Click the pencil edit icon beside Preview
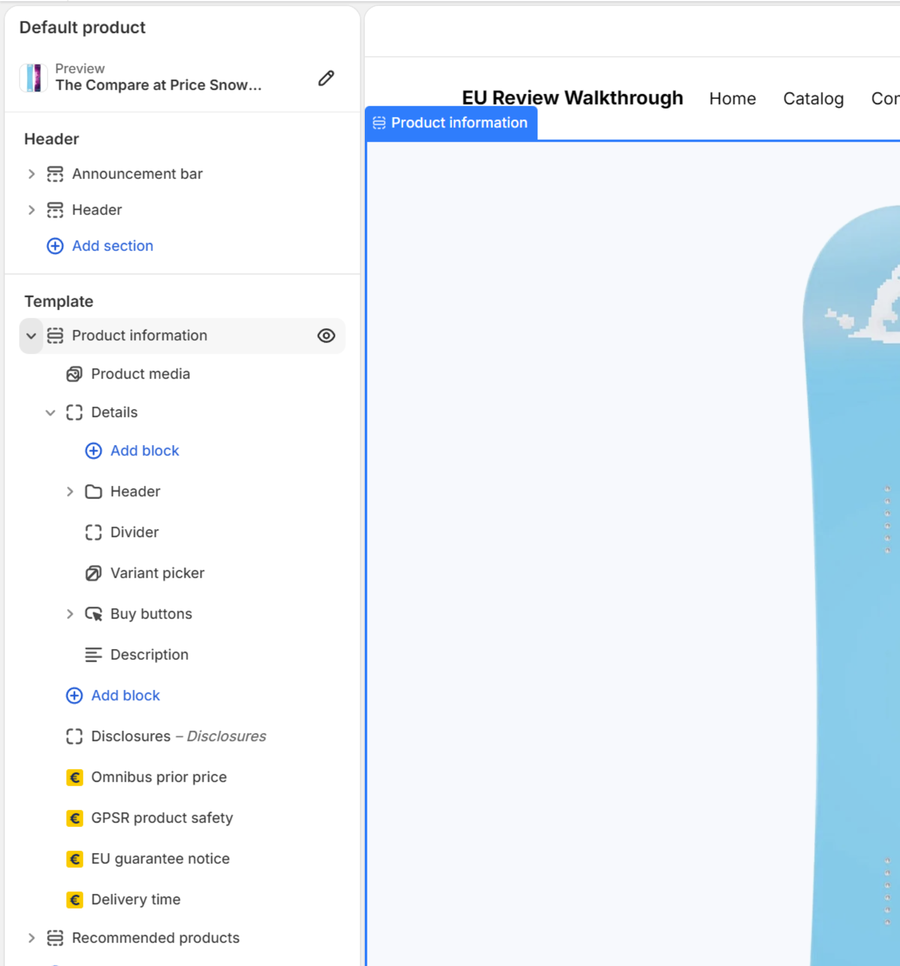Image resolution: width=900 pixels, height=966 pixels. [x=326, y=78]
